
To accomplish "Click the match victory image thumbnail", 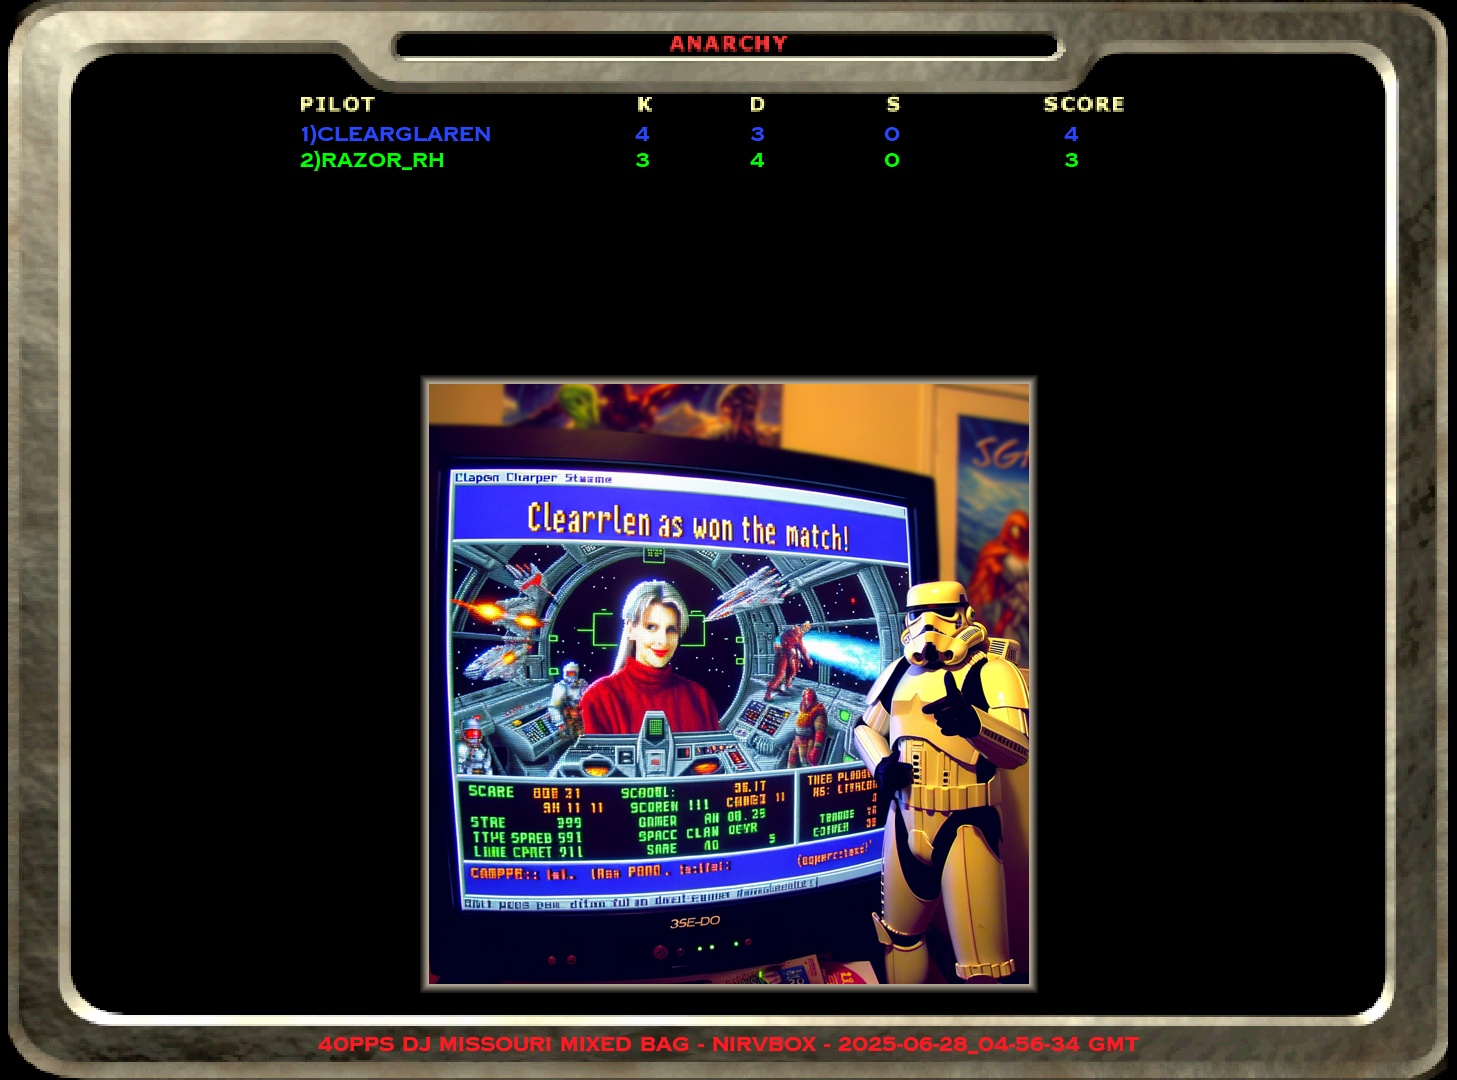I will tap(729, 684).
